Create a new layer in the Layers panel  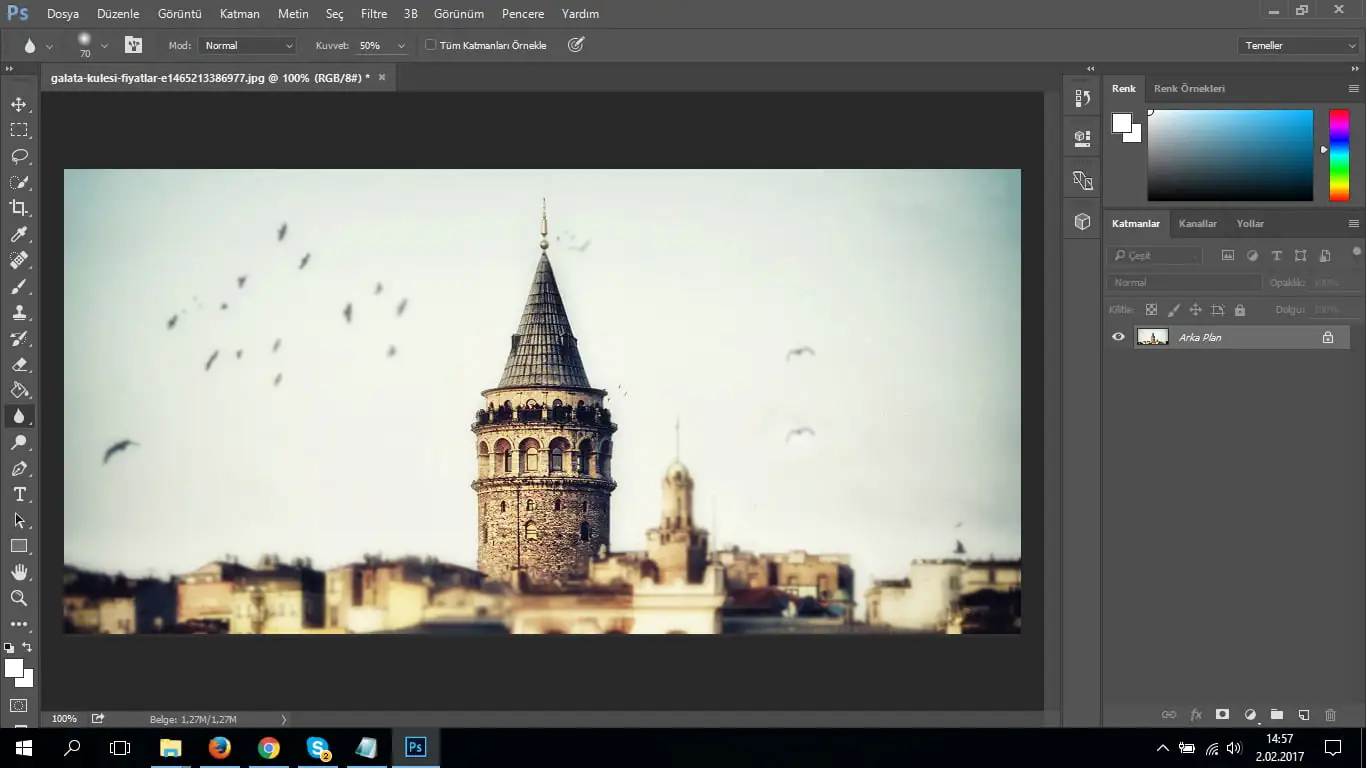click(1303, 714)
